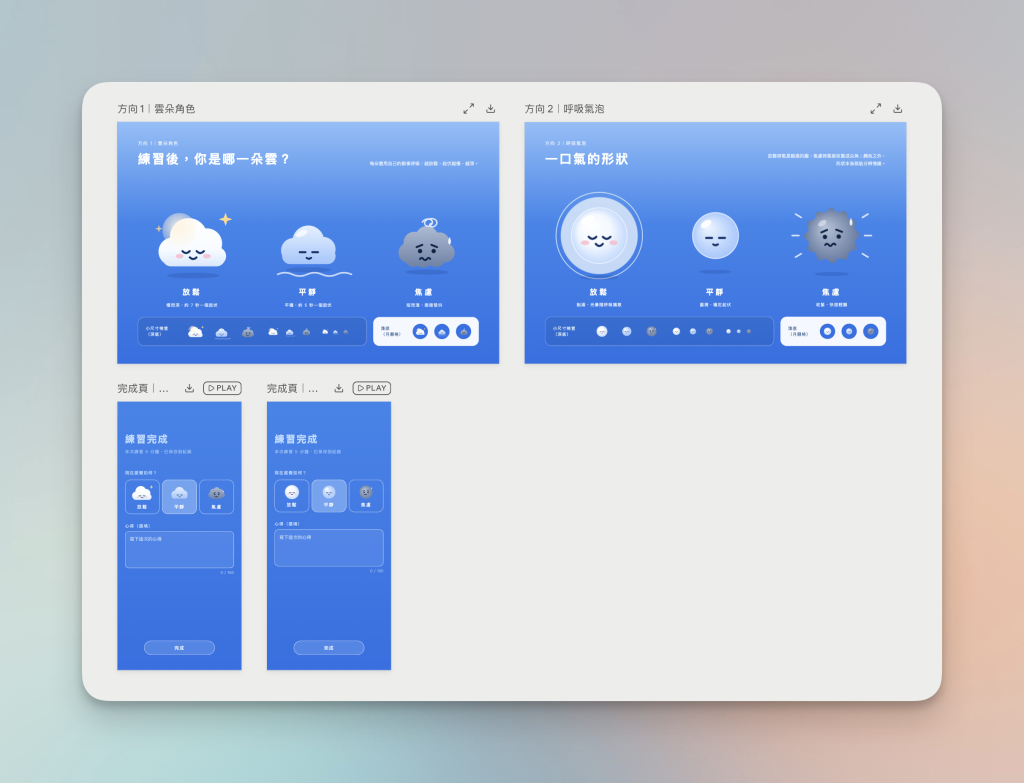
Task: Click the relaxed bubble badge in 方向 2 white panel
Action: click(x=827, y=332)
